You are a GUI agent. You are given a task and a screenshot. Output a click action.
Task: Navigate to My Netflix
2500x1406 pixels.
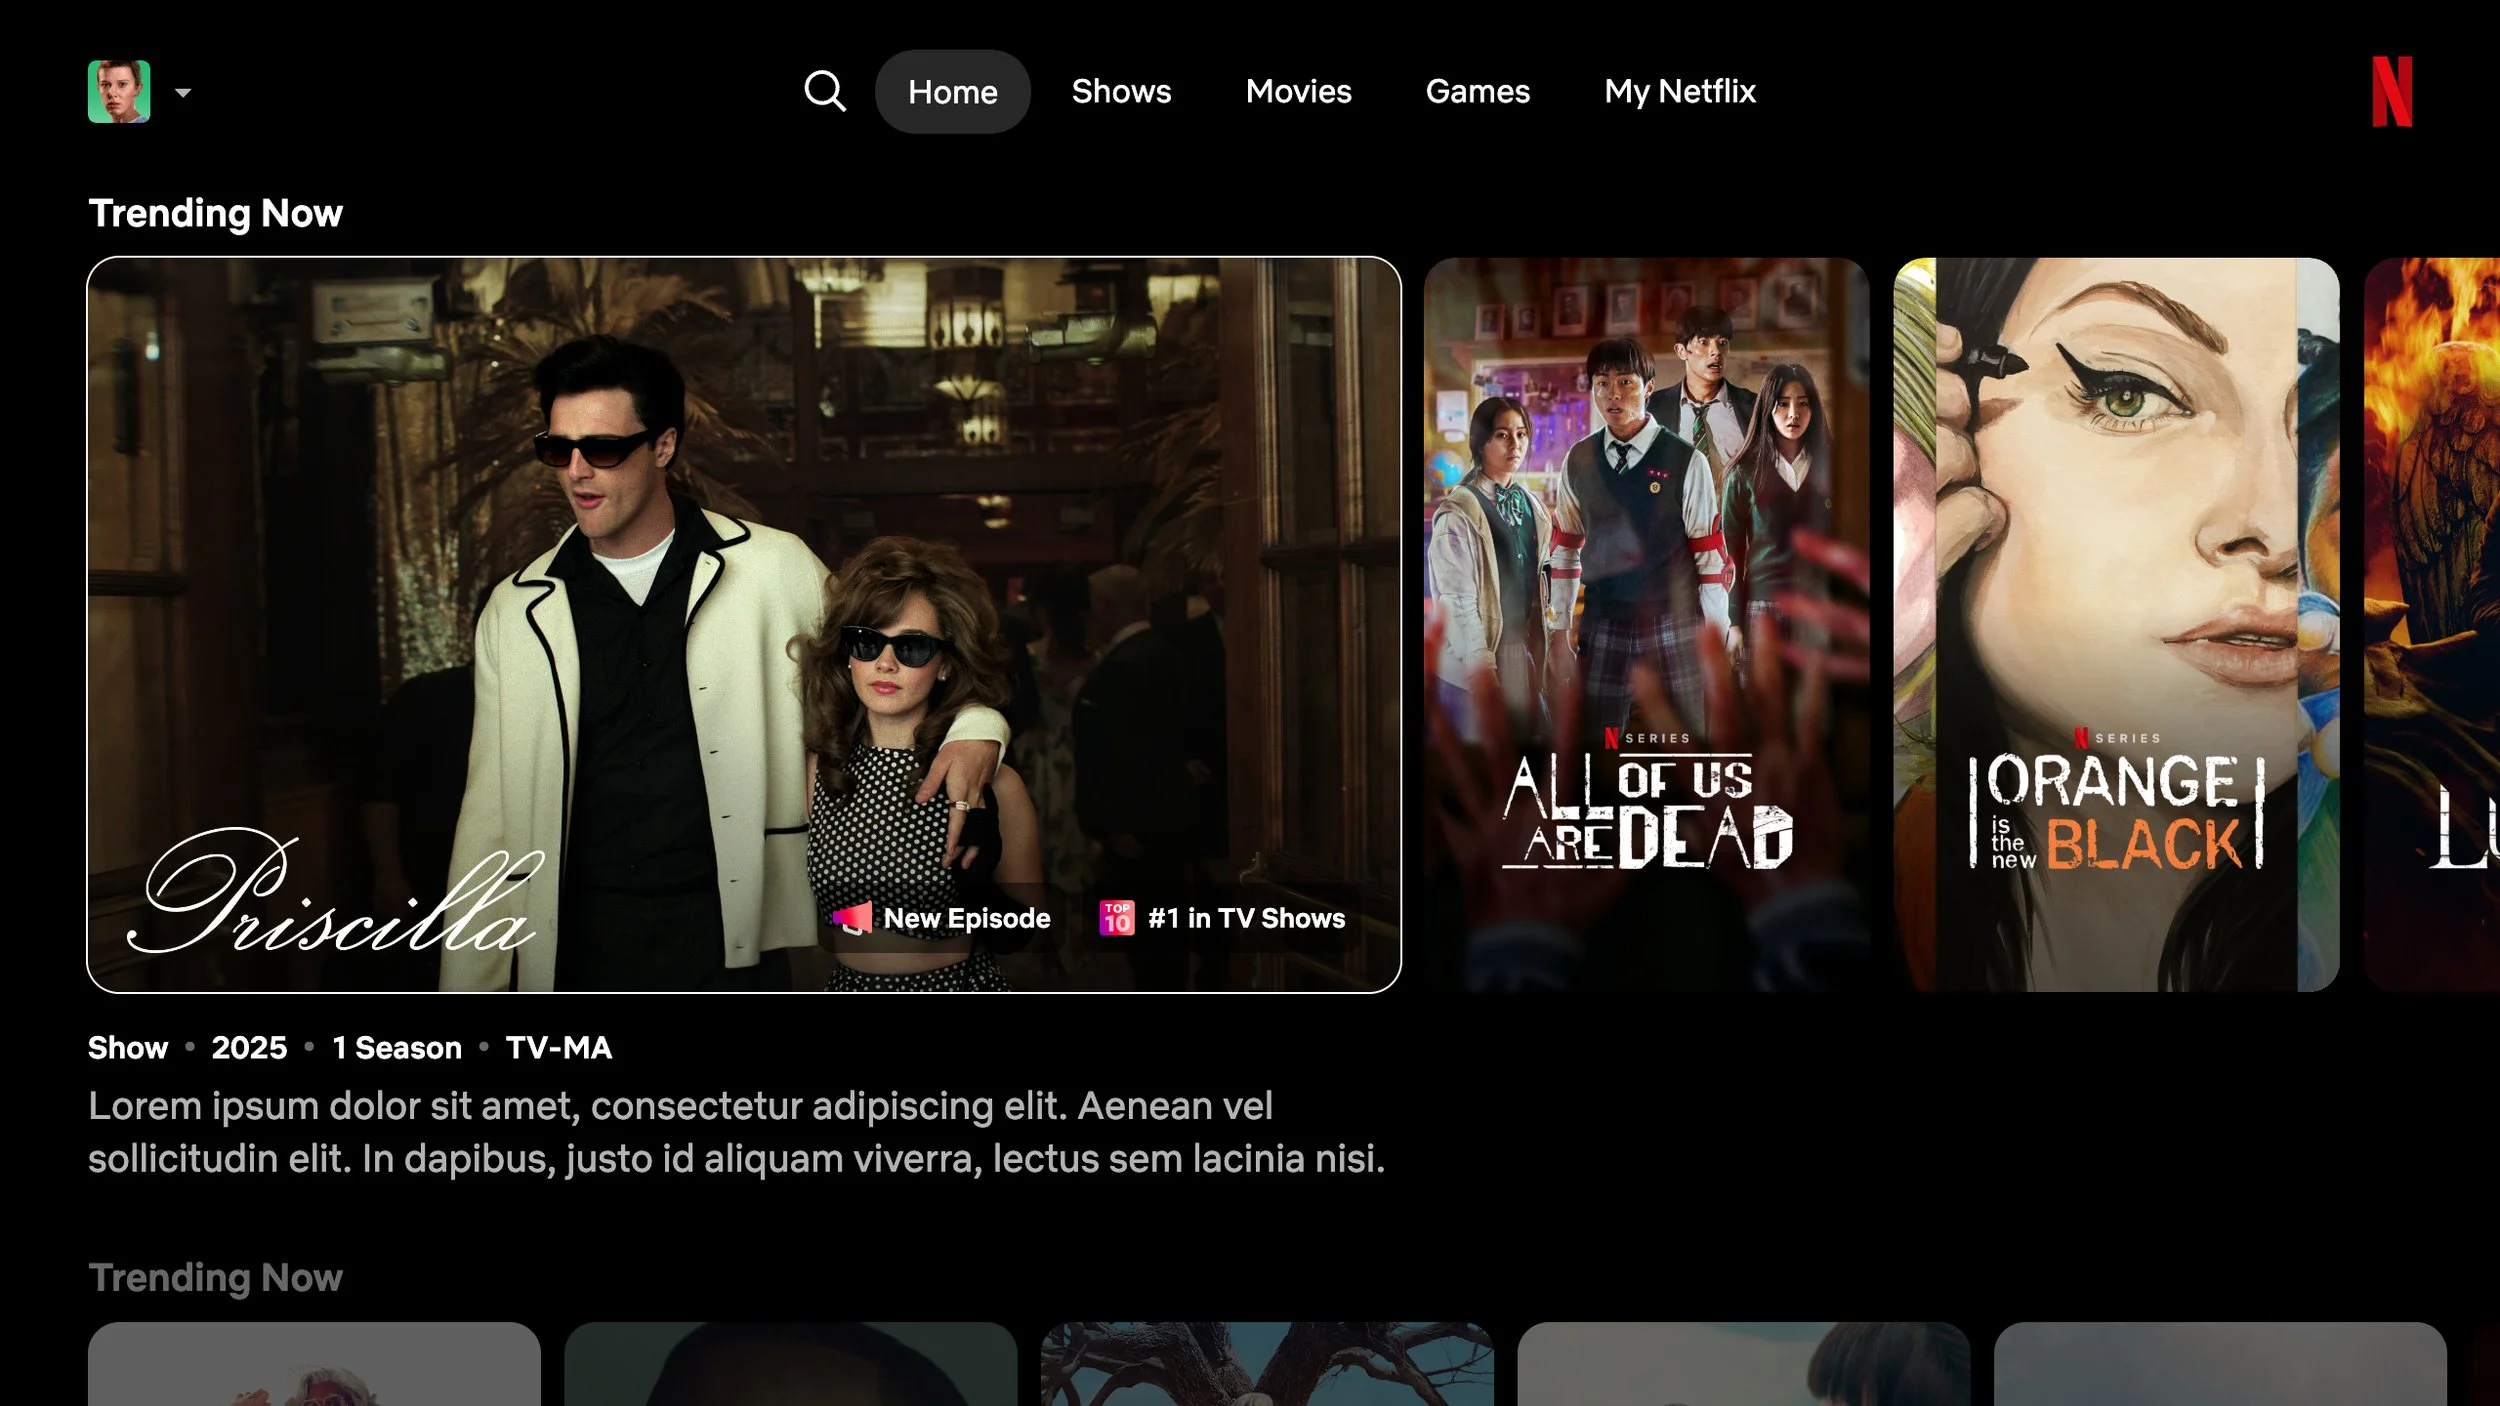[1679, 91]
